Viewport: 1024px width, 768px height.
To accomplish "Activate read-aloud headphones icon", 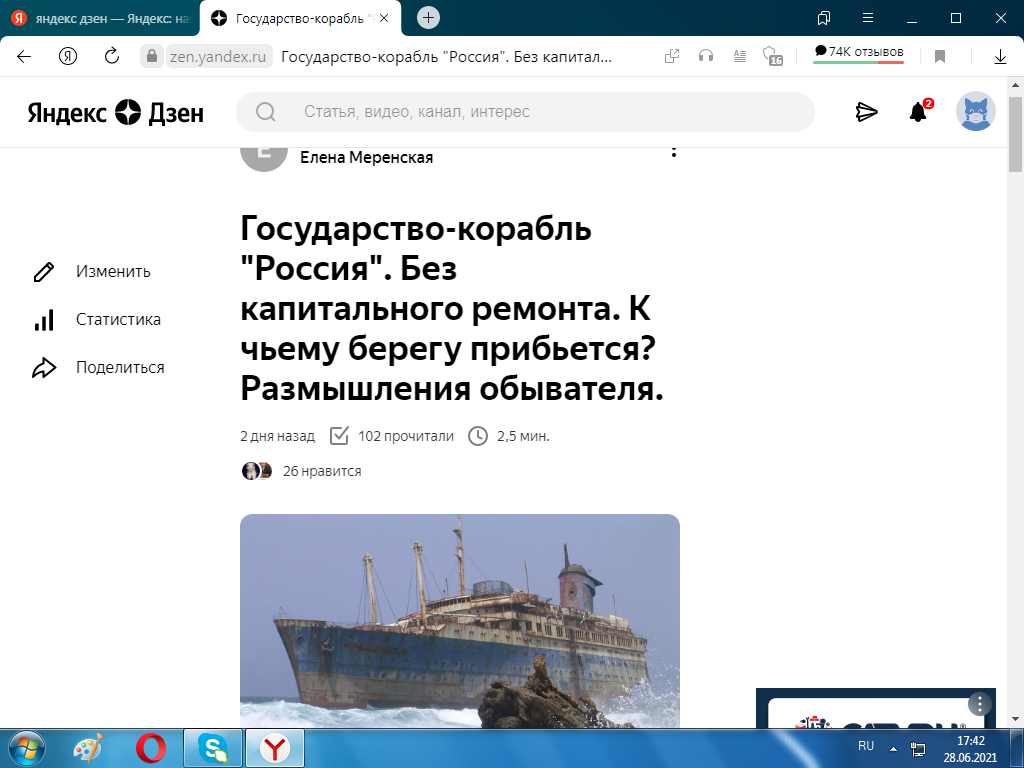I will [x=706, y=57].
